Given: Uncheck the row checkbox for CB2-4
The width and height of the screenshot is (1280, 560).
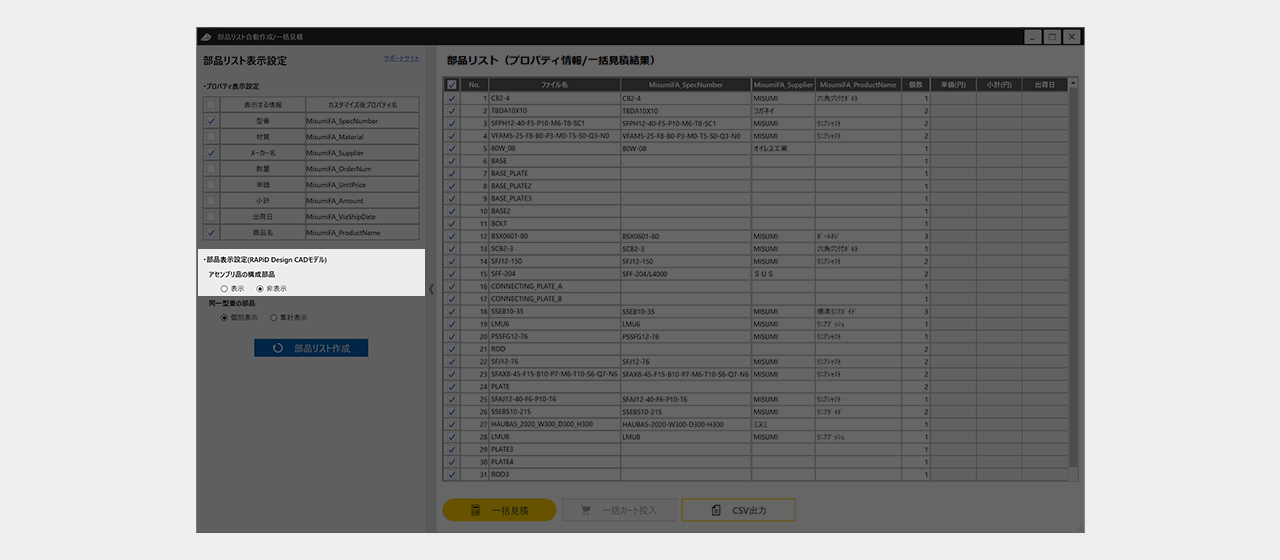Looking at the screenshot, I should click(x=452, y=98).
